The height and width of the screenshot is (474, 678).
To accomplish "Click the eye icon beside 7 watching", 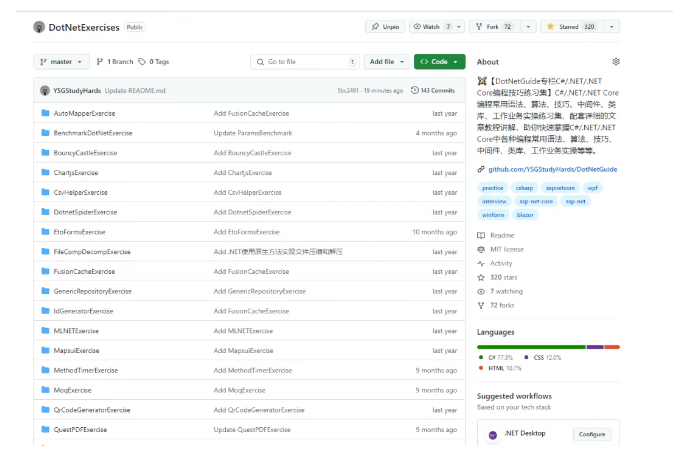I will click(x=481, y=291).
